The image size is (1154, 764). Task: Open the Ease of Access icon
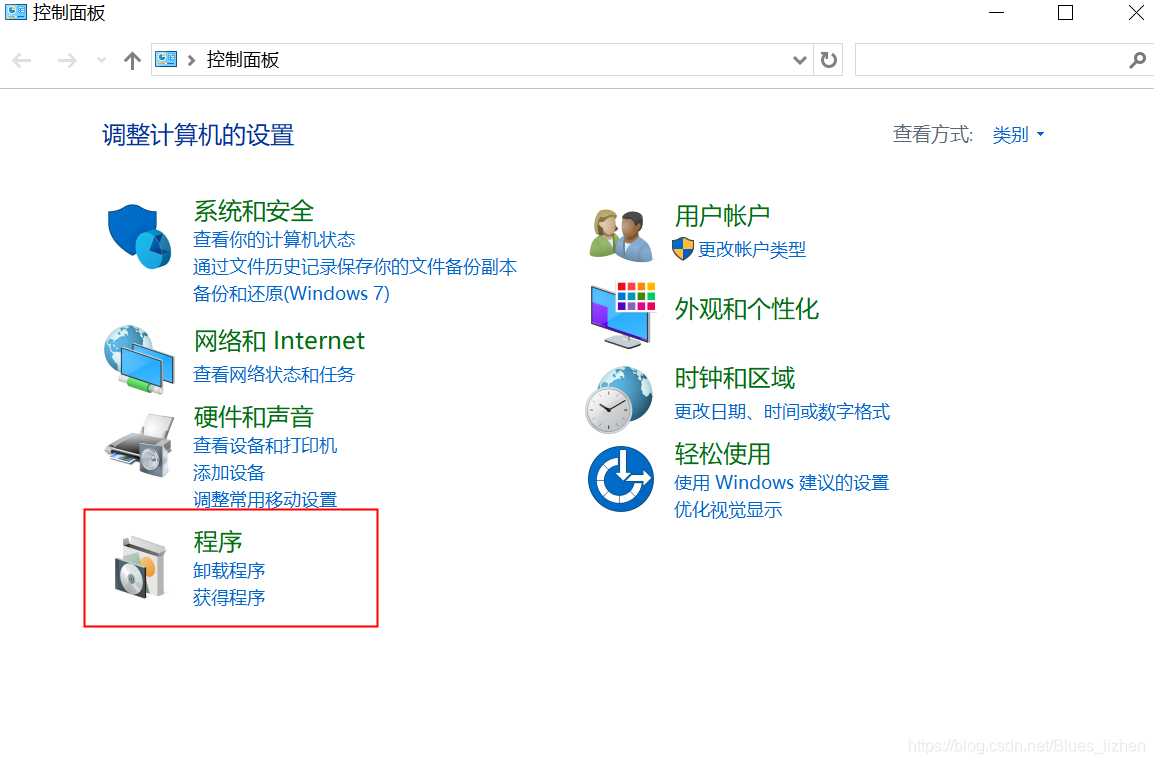pyautogui.click(x=620, y=478)
